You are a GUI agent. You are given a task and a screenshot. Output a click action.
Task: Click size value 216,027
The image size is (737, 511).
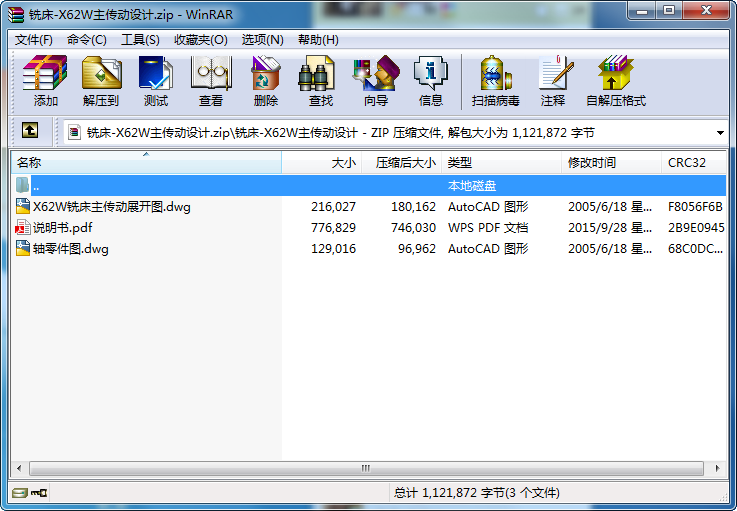(333, 206)
